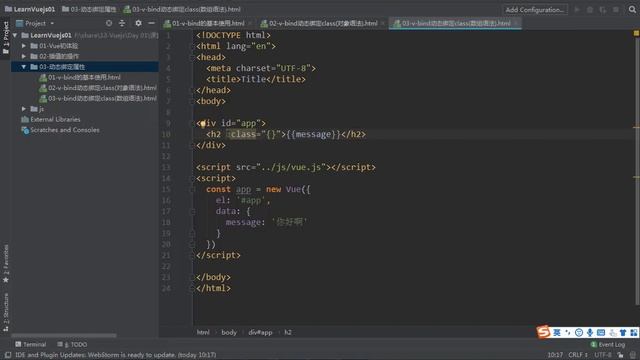Toggle the 2: Favorites side tool window
This screenshot has height=360, width=640.
(5, 264)
